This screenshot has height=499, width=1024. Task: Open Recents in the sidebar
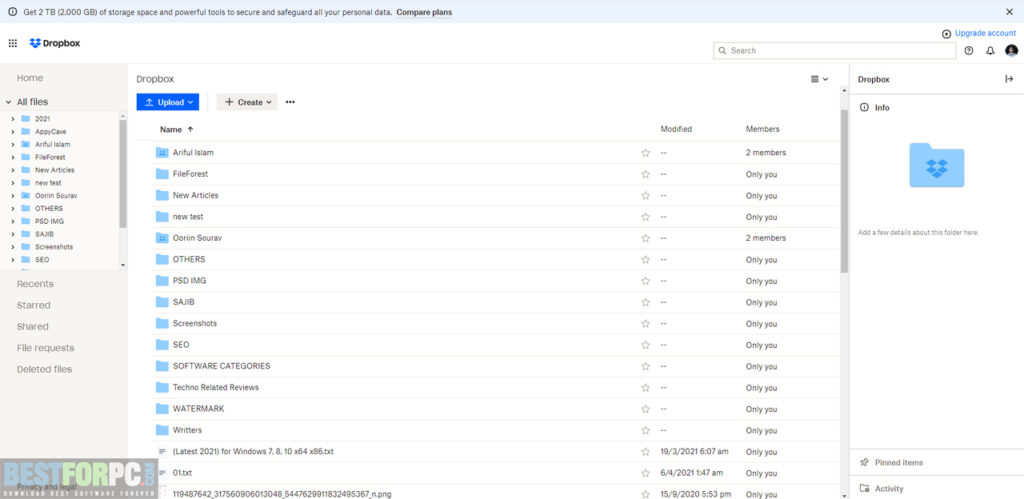point(35,284)
